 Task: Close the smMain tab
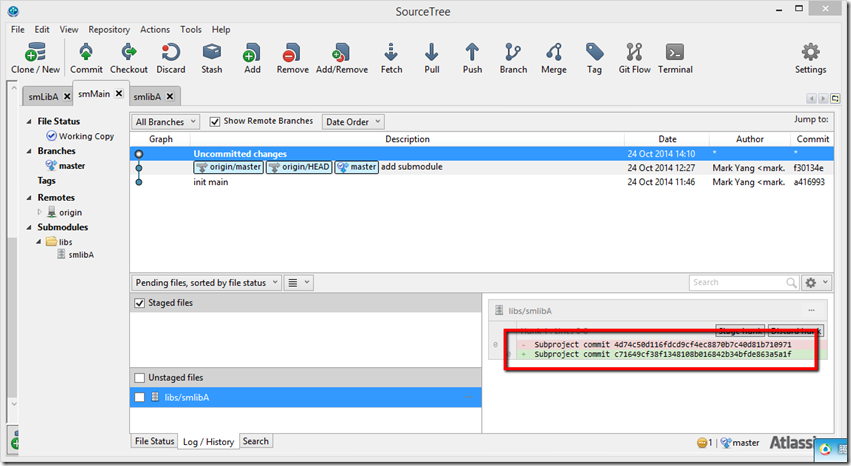pos(119,93)
